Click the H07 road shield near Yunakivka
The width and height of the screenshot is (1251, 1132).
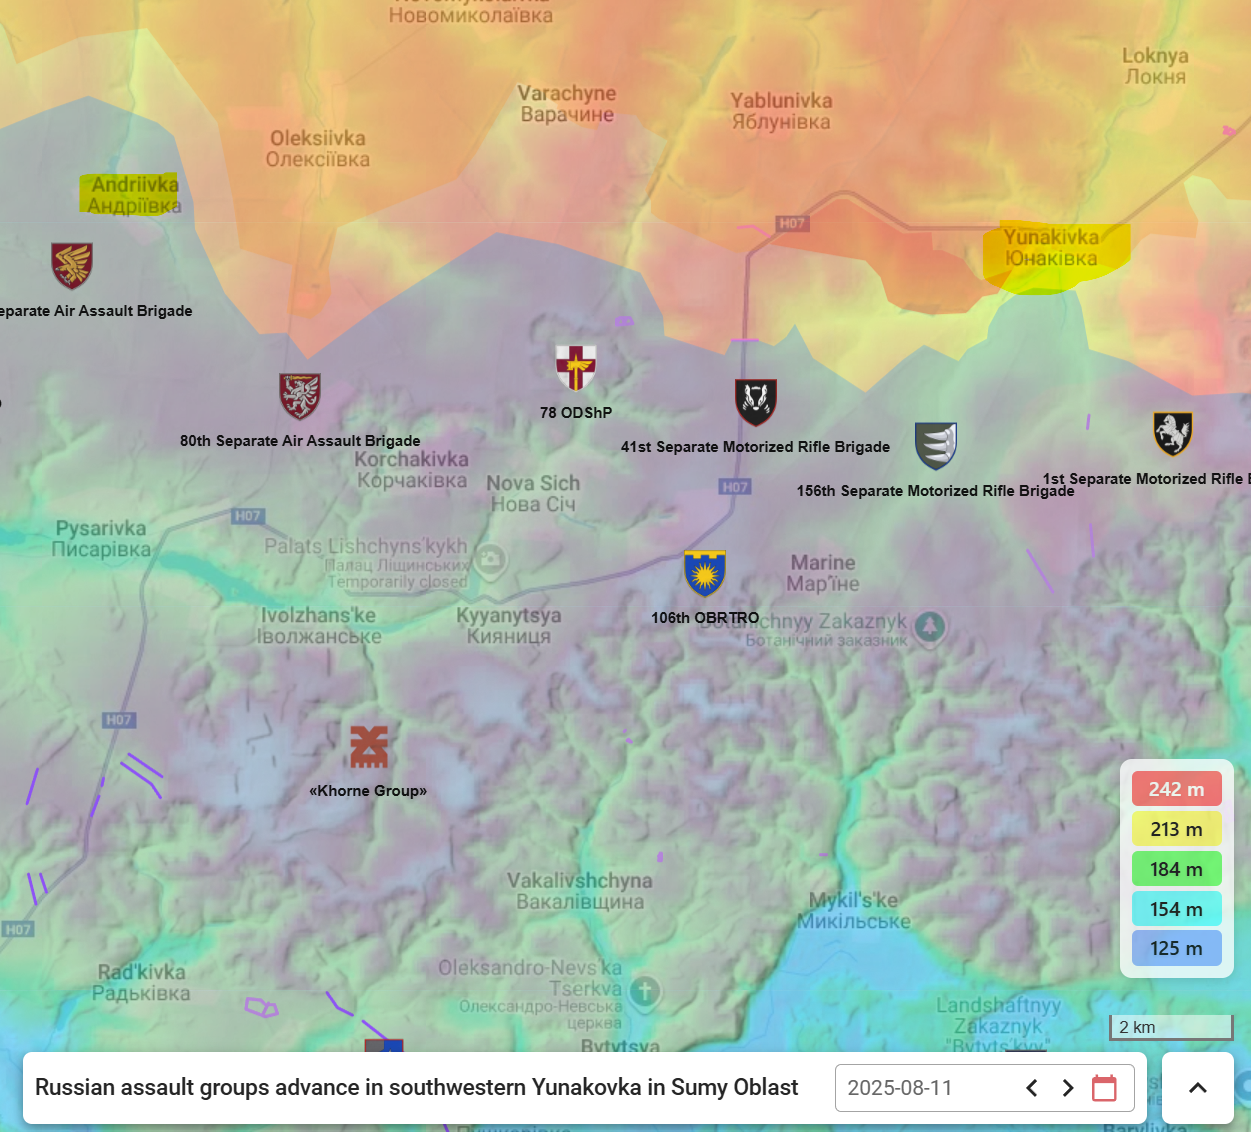coord(792,223)
